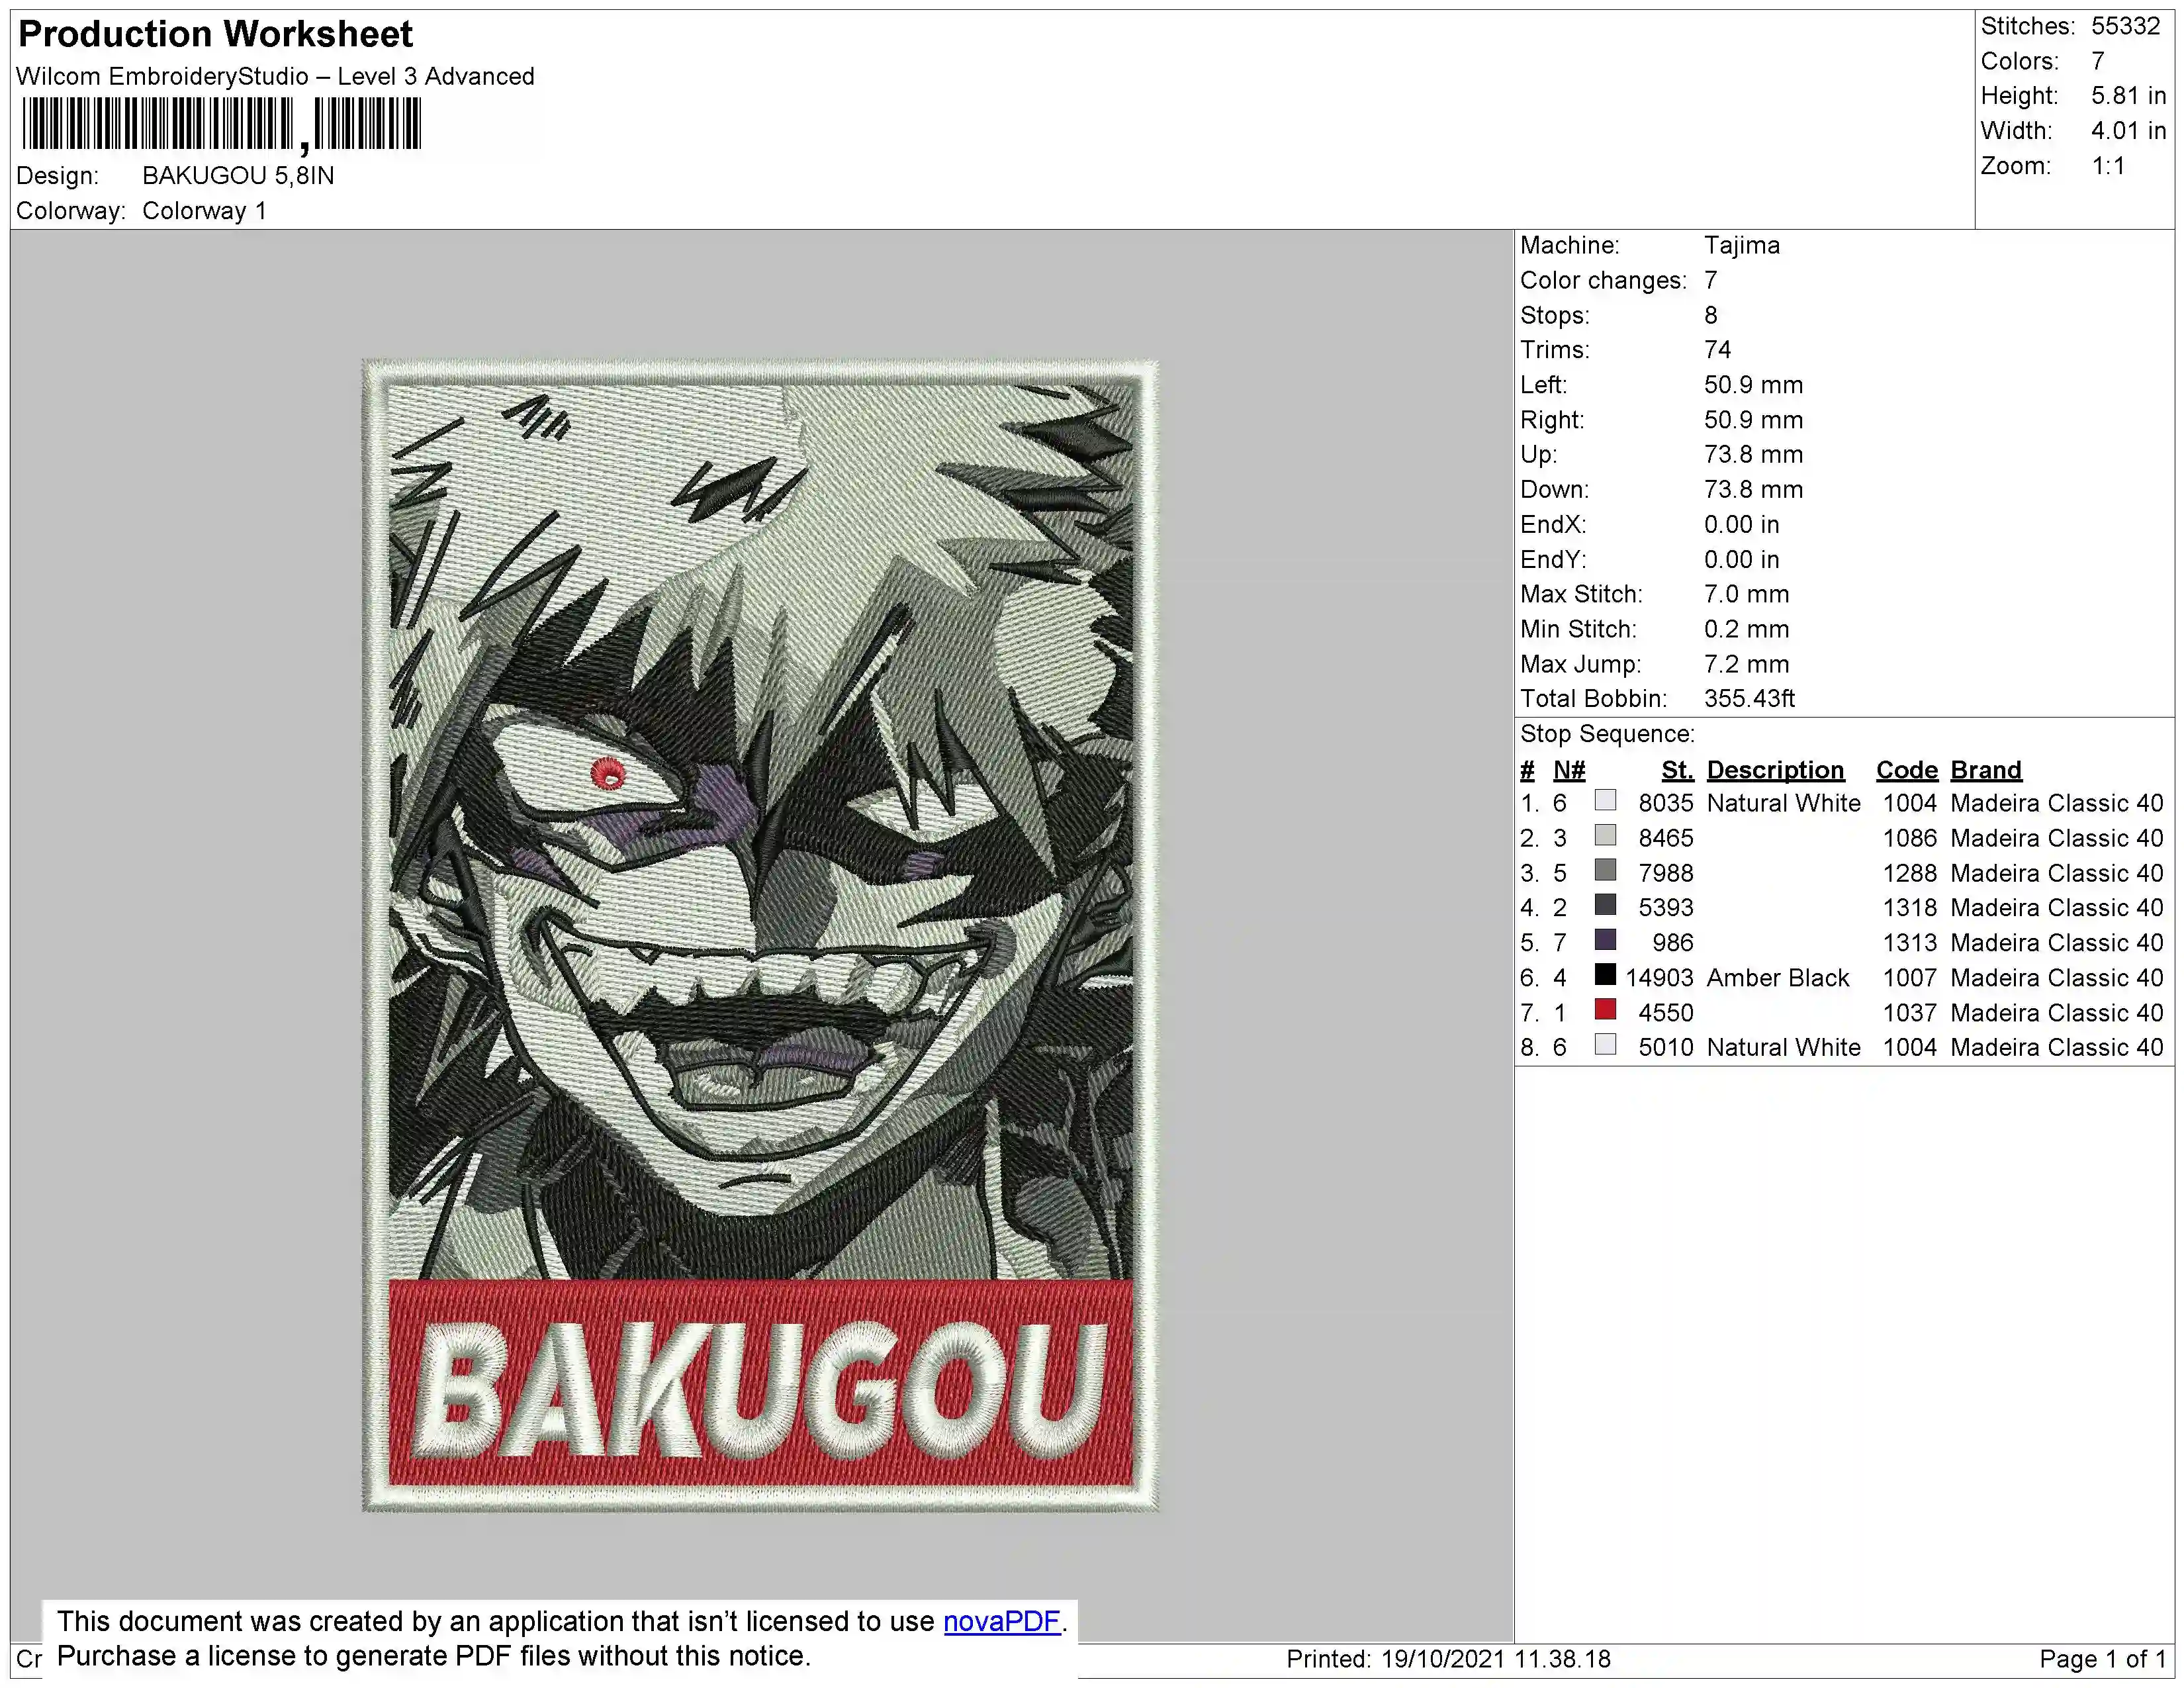The height and width of the screenshot is (1688, 2184).
Task: Click the 'Printed: 19/10/2021 11.38.18' footer
Action: (1448, 1659)
